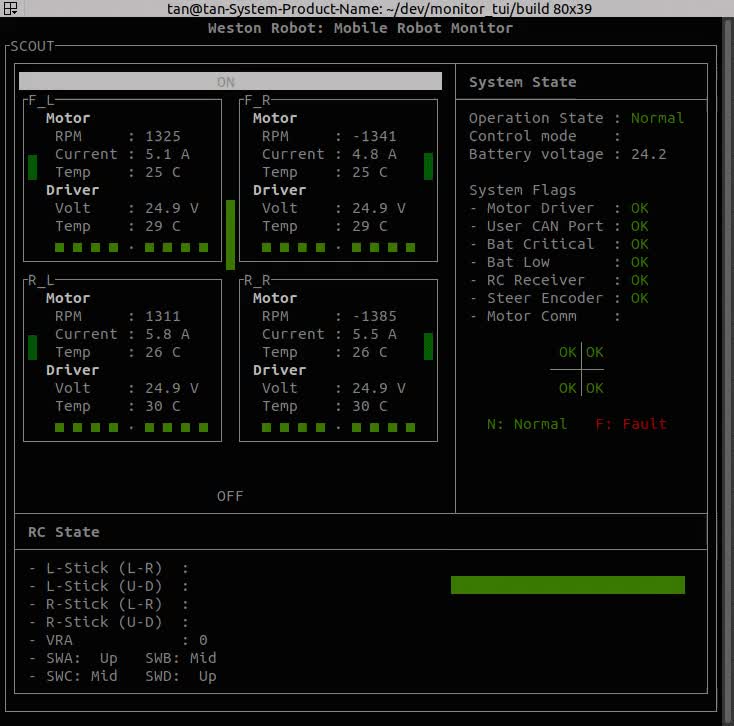Select the R_L RPM value 1311

pyautogui.click(x=162, y=316)
